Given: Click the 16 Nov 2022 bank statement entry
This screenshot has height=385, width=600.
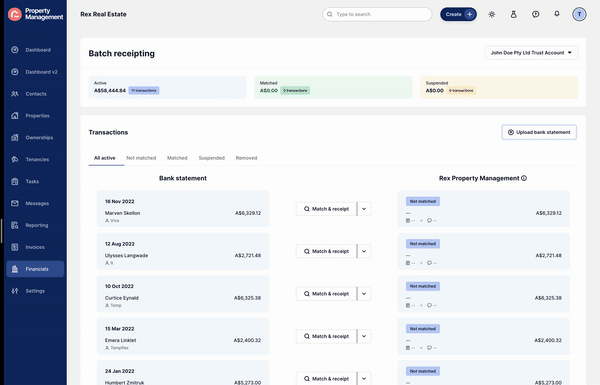Looking at the screenshot, I should [183, 209].
